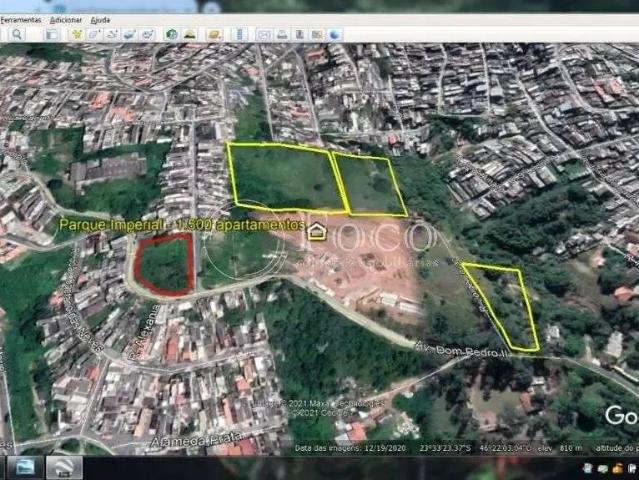Click the blue Earth globe toolbar icon

(335, 35)
